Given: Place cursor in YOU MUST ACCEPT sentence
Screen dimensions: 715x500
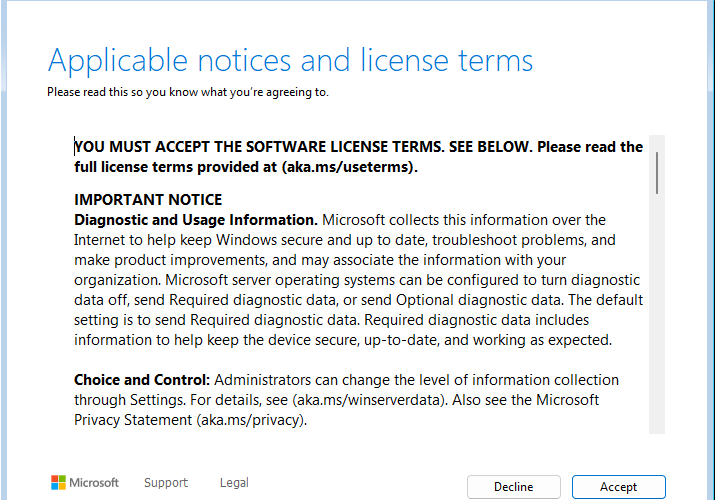Looking at the screenshot, I should [x=258, y=147].
